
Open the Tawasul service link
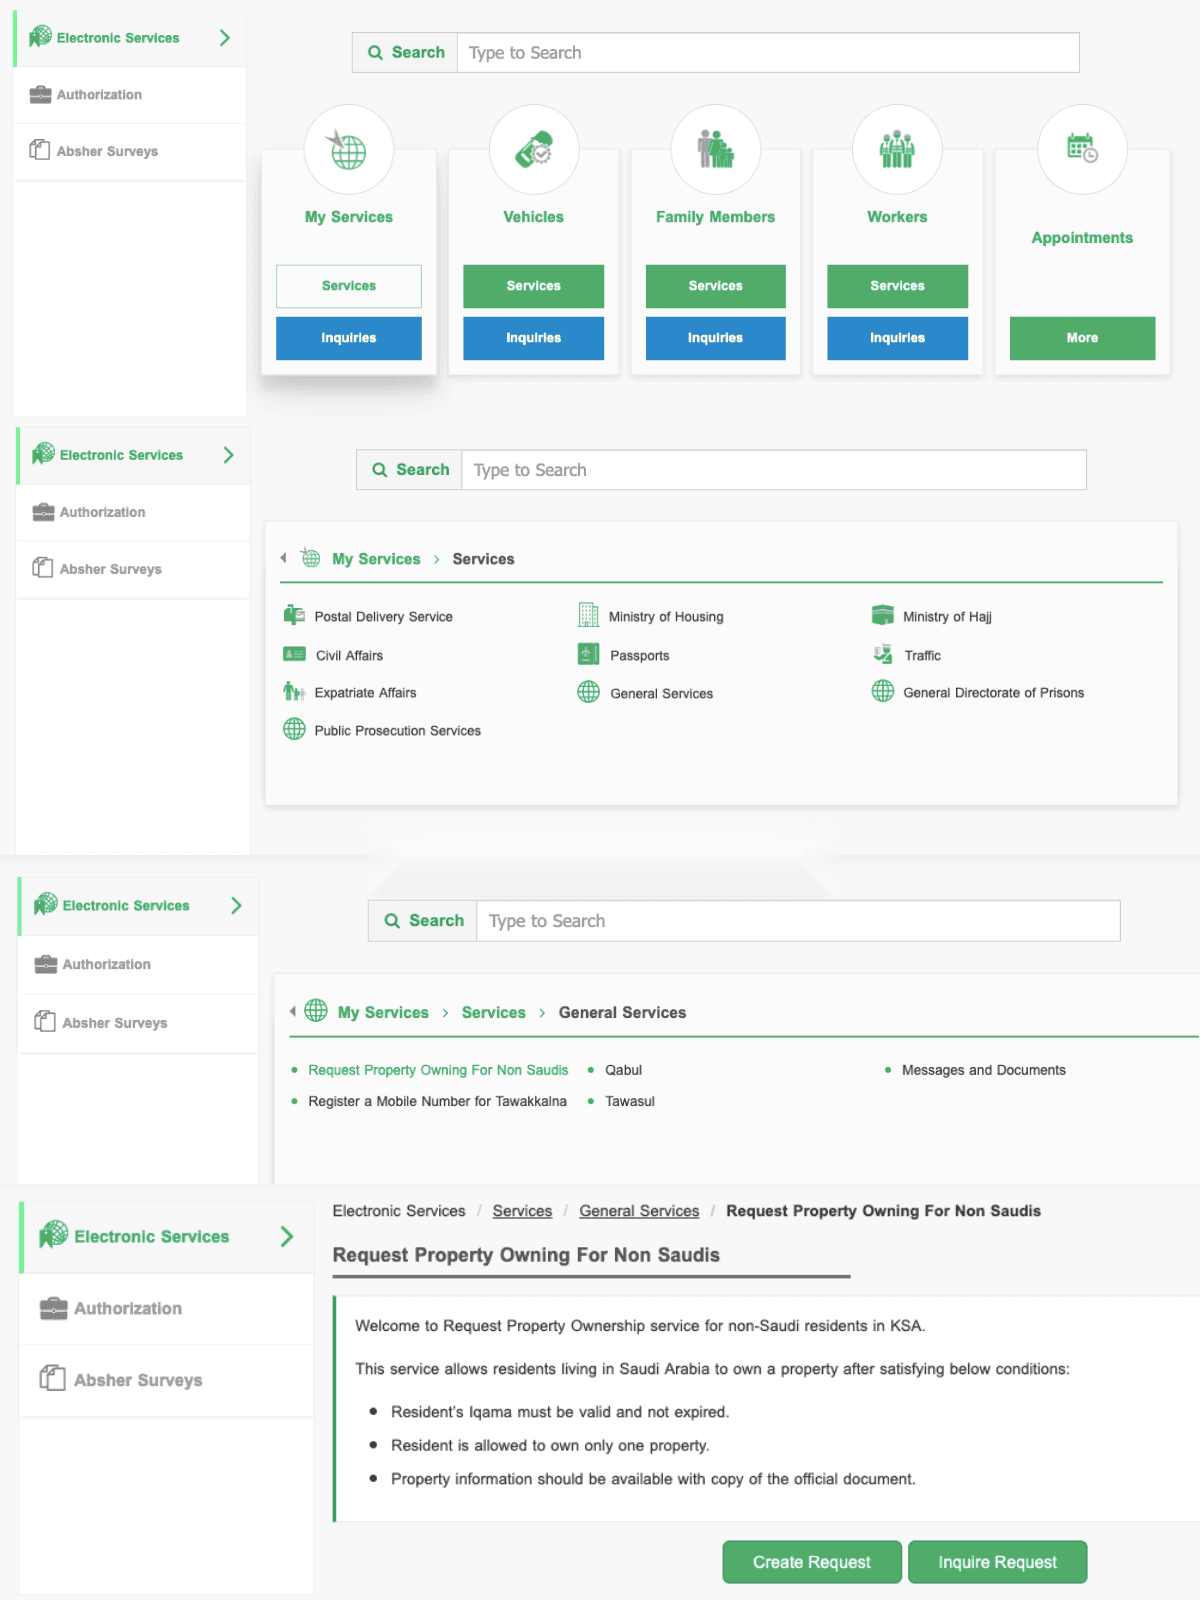point(630,1101)
